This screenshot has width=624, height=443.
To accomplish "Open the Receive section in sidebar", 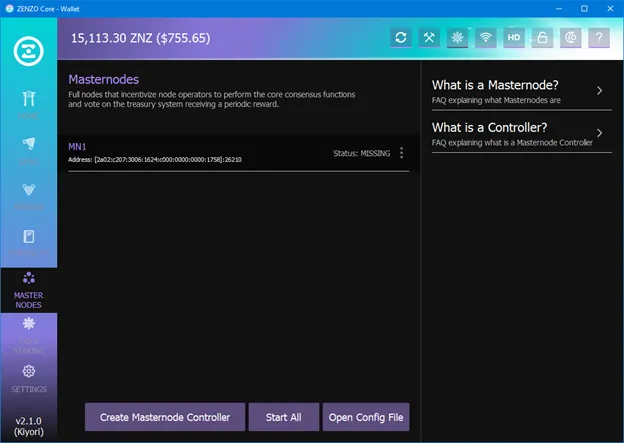I will click(x=29, y=196).
